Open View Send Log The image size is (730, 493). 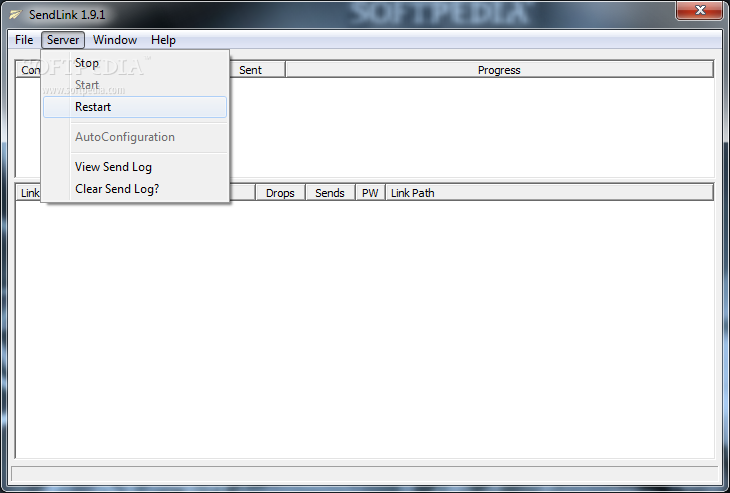click(x=135, y=167)
